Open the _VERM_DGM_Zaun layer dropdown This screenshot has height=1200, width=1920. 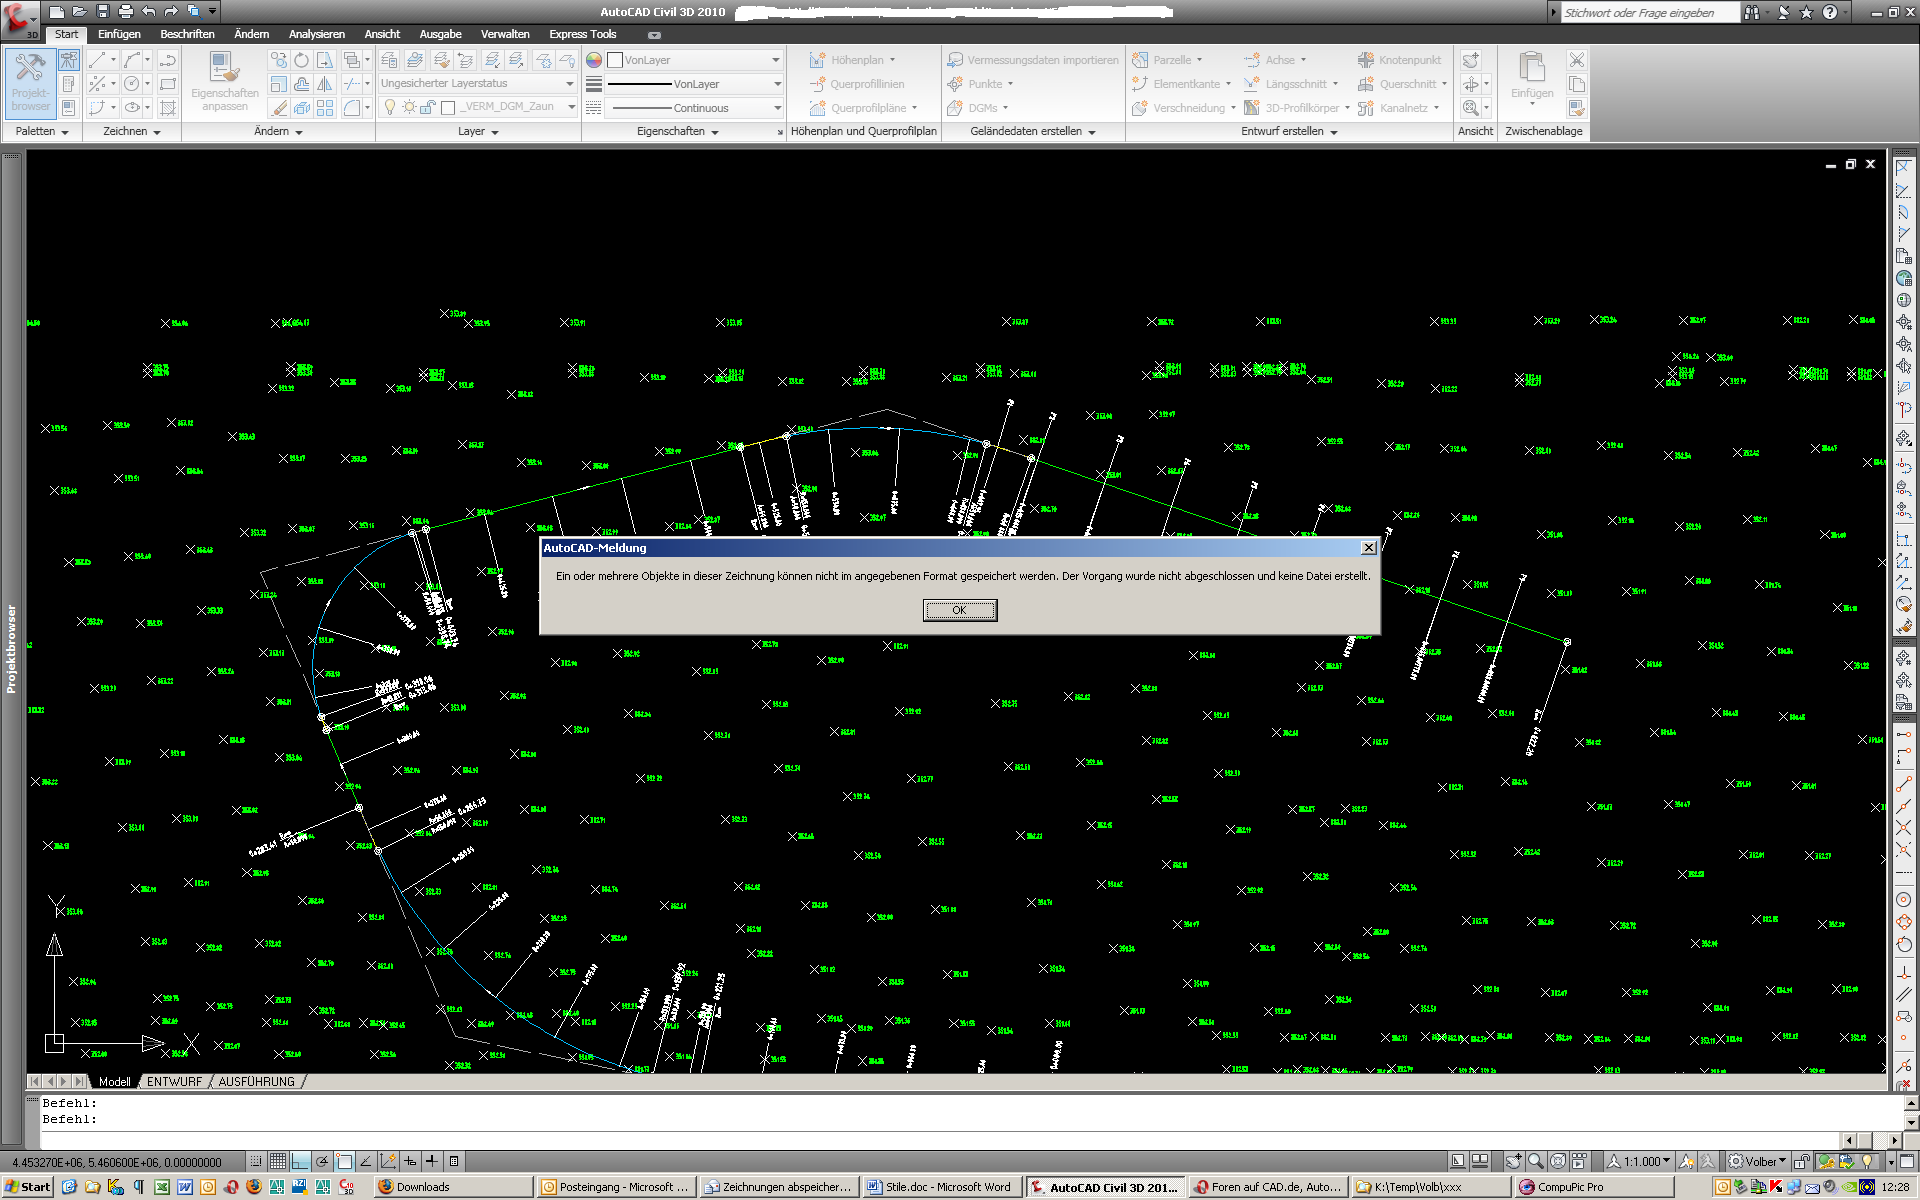click(x=571, y=107)
